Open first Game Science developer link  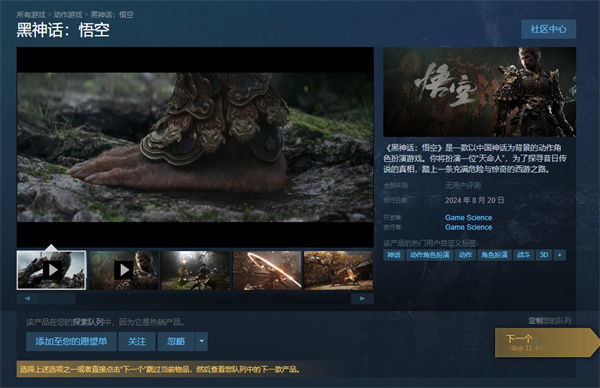[x=468, y=217]
